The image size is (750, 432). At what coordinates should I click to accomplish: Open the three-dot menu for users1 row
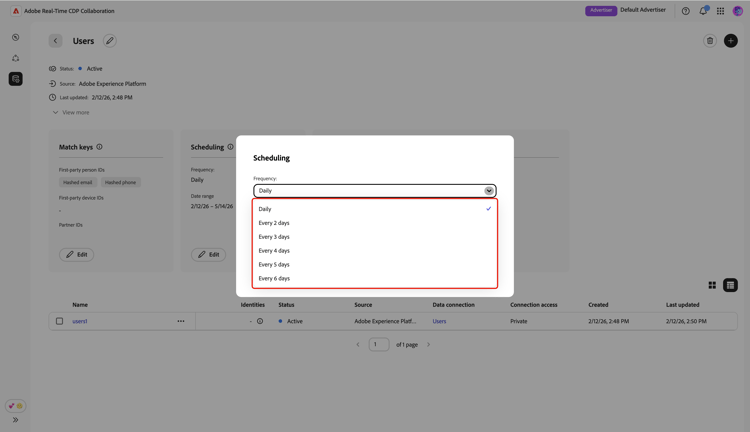point(181,321)
